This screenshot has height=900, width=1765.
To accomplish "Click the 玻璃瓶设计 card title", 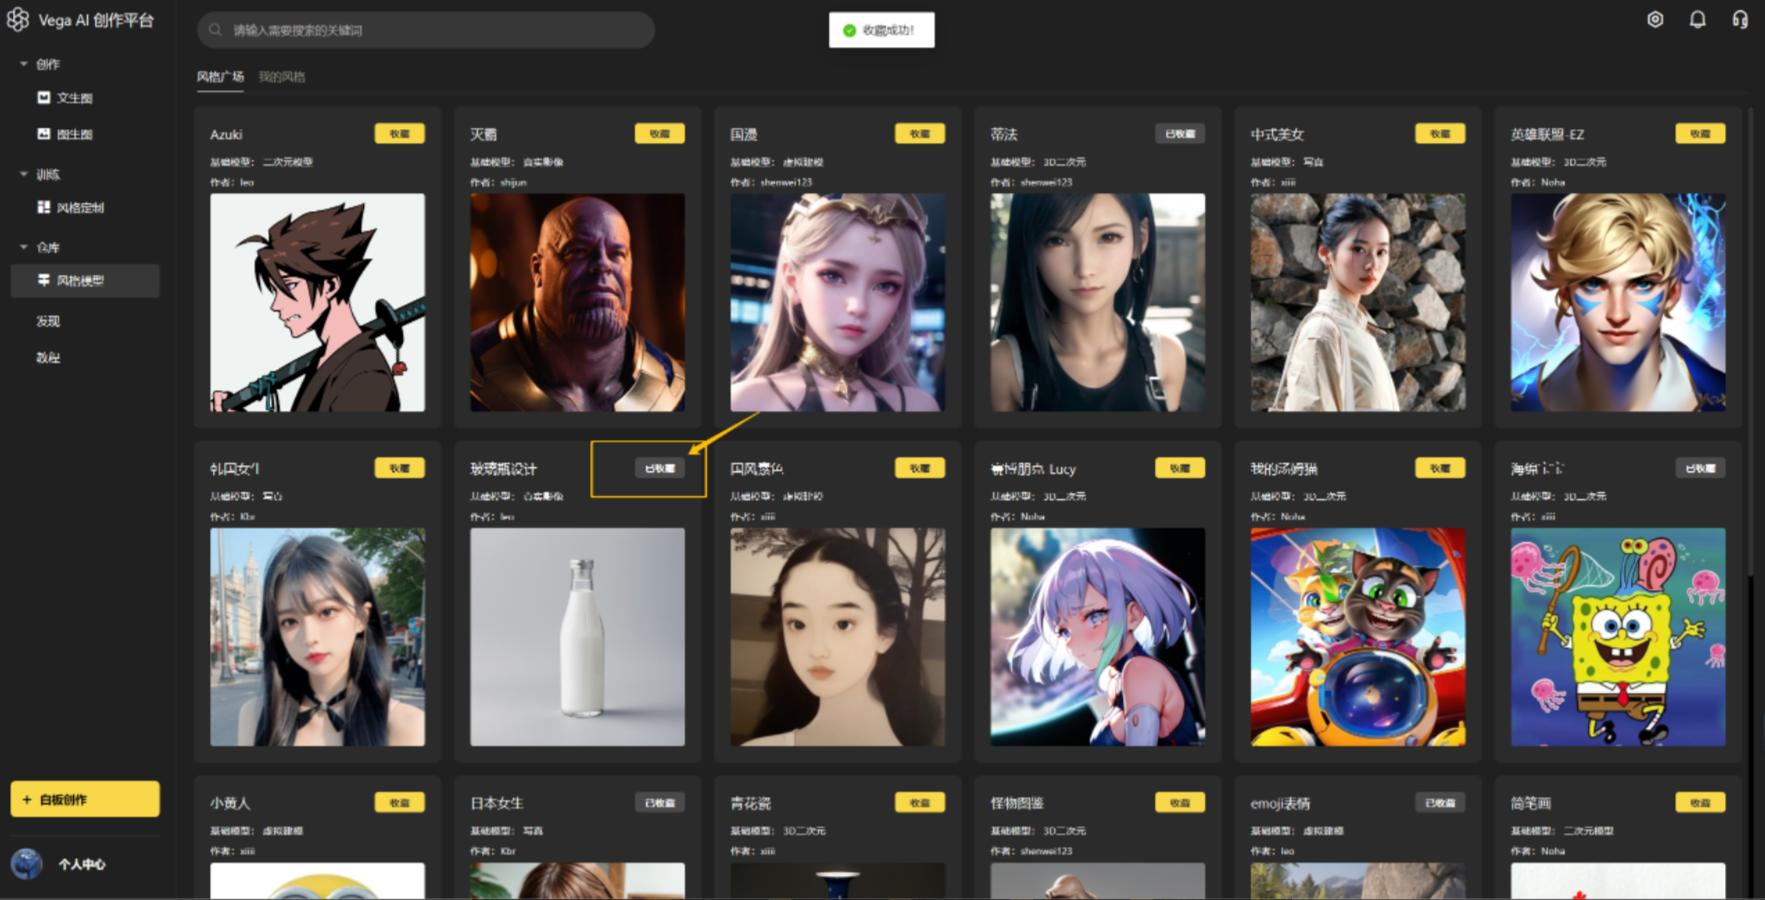I will pos(503,469).
